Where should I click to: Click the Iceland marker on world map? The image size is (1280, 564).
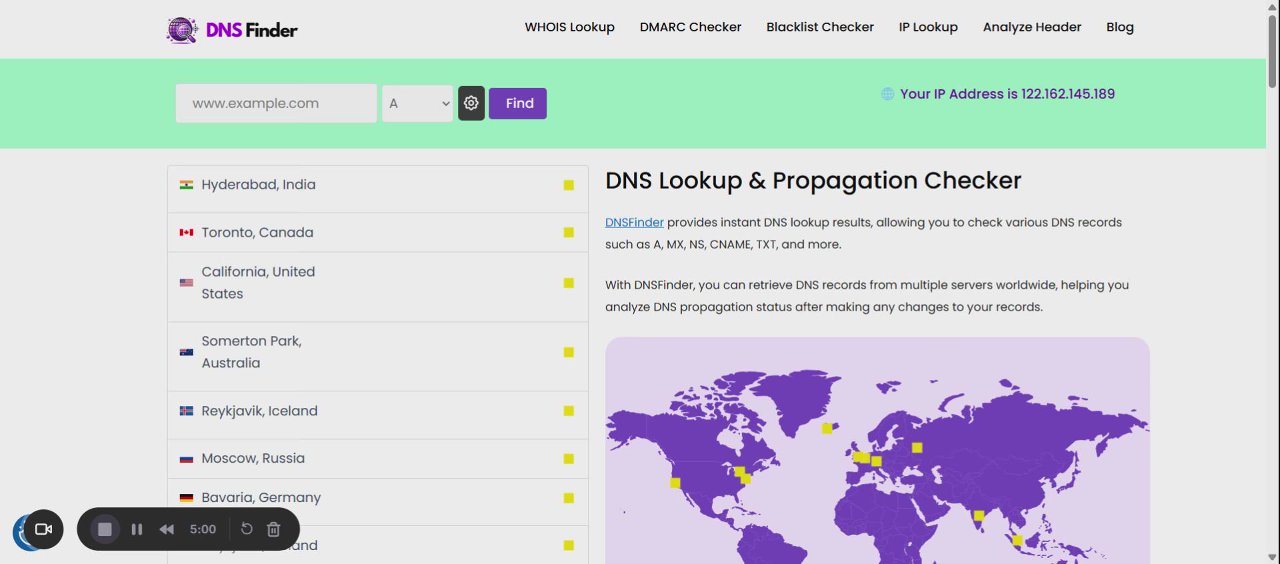[x=827, y=428]
